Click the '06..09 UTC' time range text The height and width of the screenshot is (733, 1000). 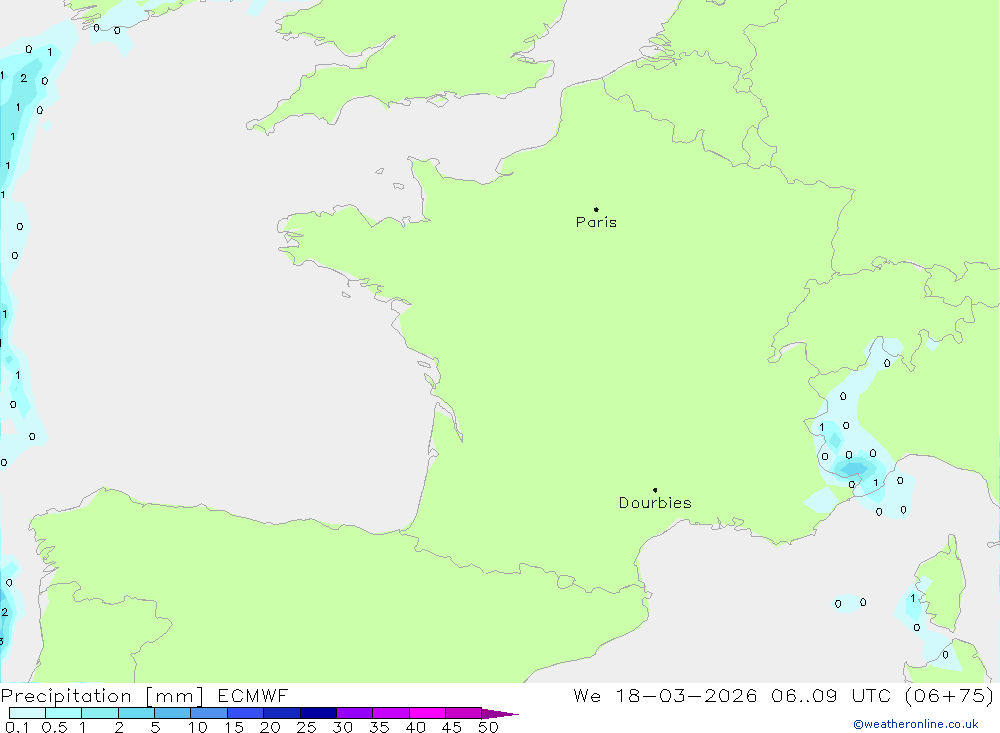tap(830, 695)
